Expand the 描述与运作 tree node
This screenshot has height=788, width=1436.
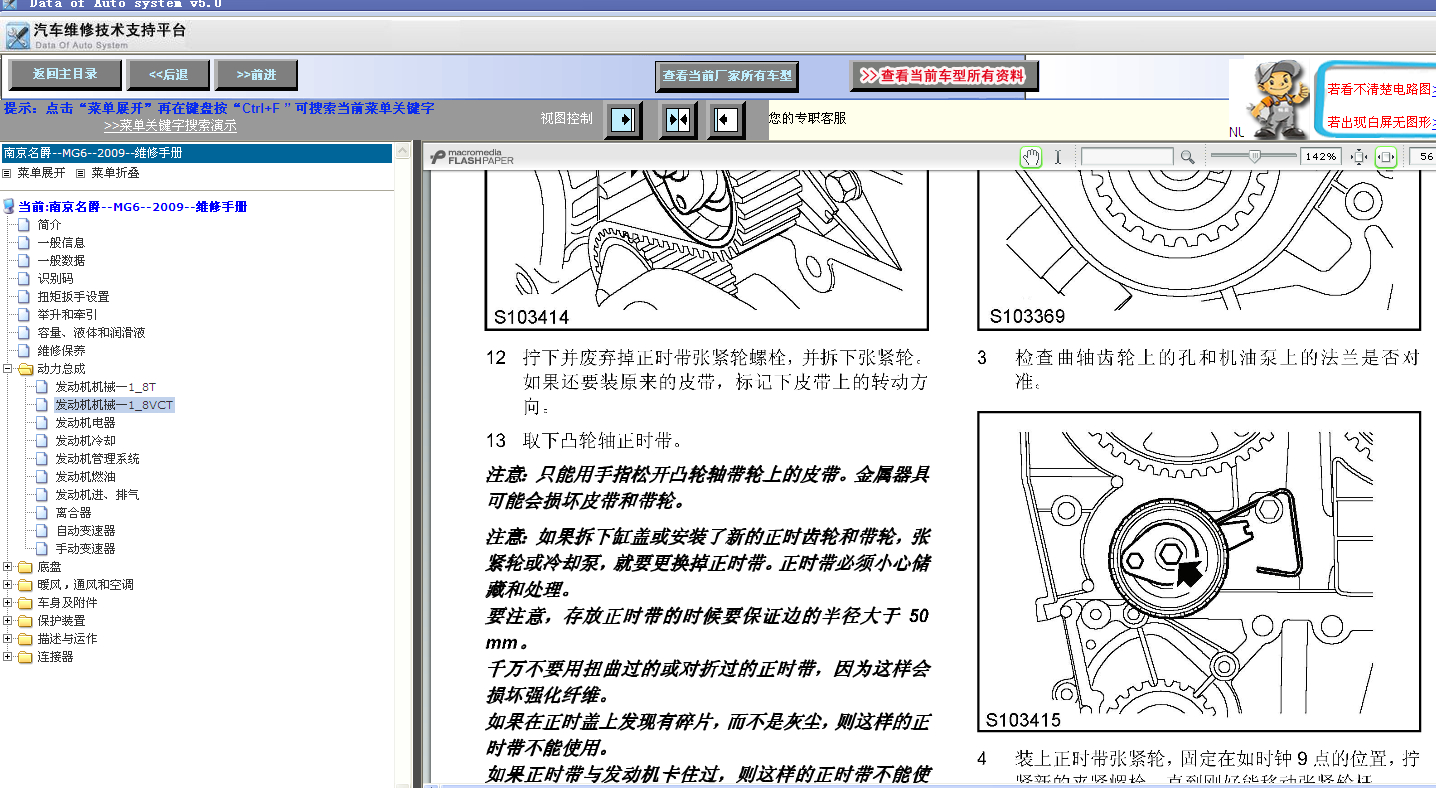9,639
